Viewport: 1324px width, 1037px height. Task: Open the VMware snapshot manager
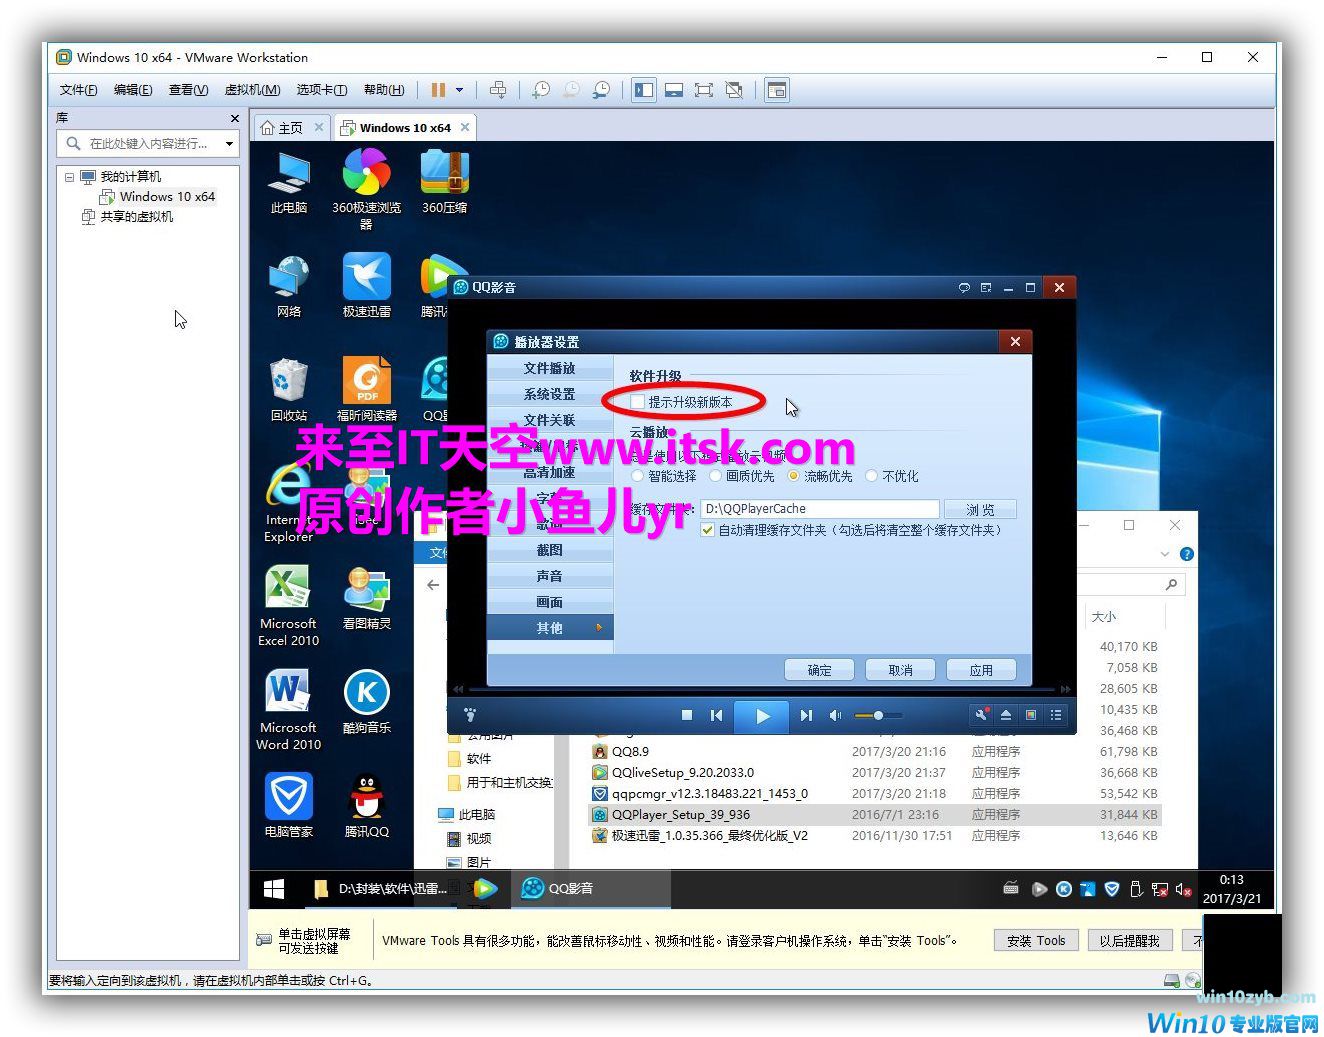[x=601, y=90]
